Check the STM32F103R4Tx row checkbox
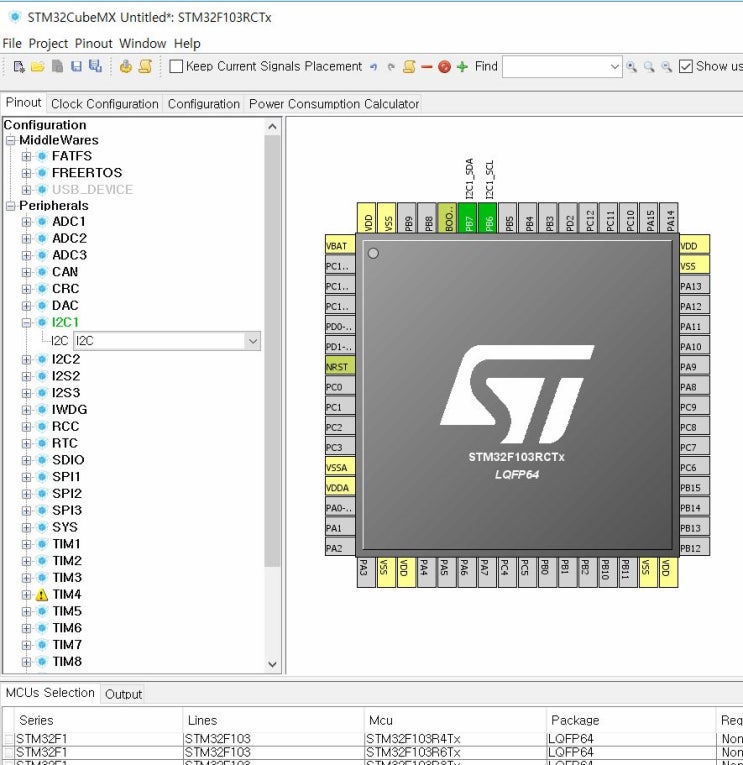This screenshot has height=765, width=743. point(9,739)
